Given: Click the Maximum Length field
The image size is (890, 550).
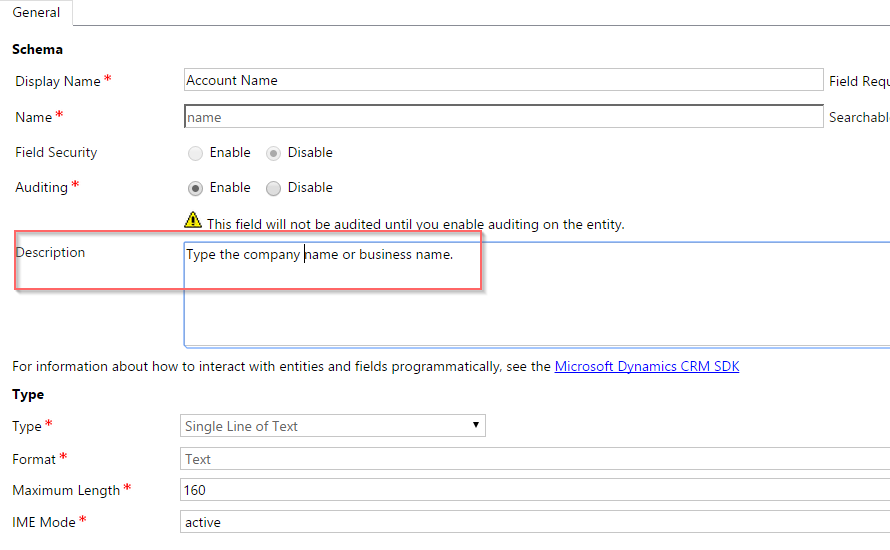Looking at the screenshot, I should [x=535, y=490].
